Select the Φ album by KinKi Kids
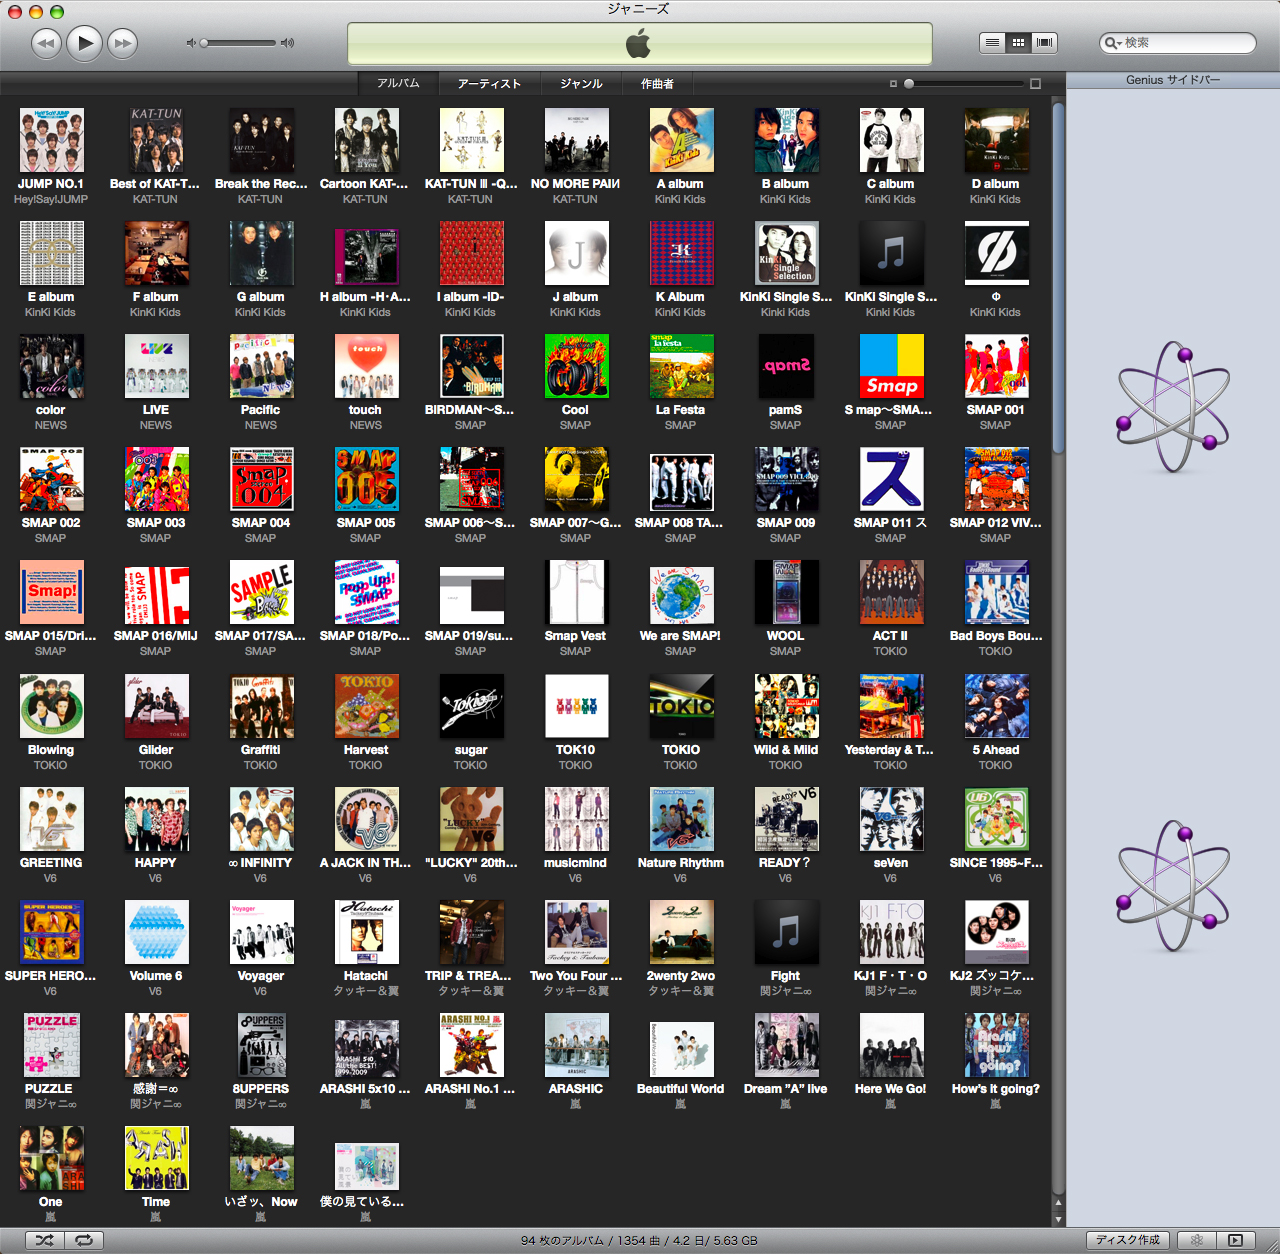Viewport: 1280px width, 1254px height. pos(996,253)
